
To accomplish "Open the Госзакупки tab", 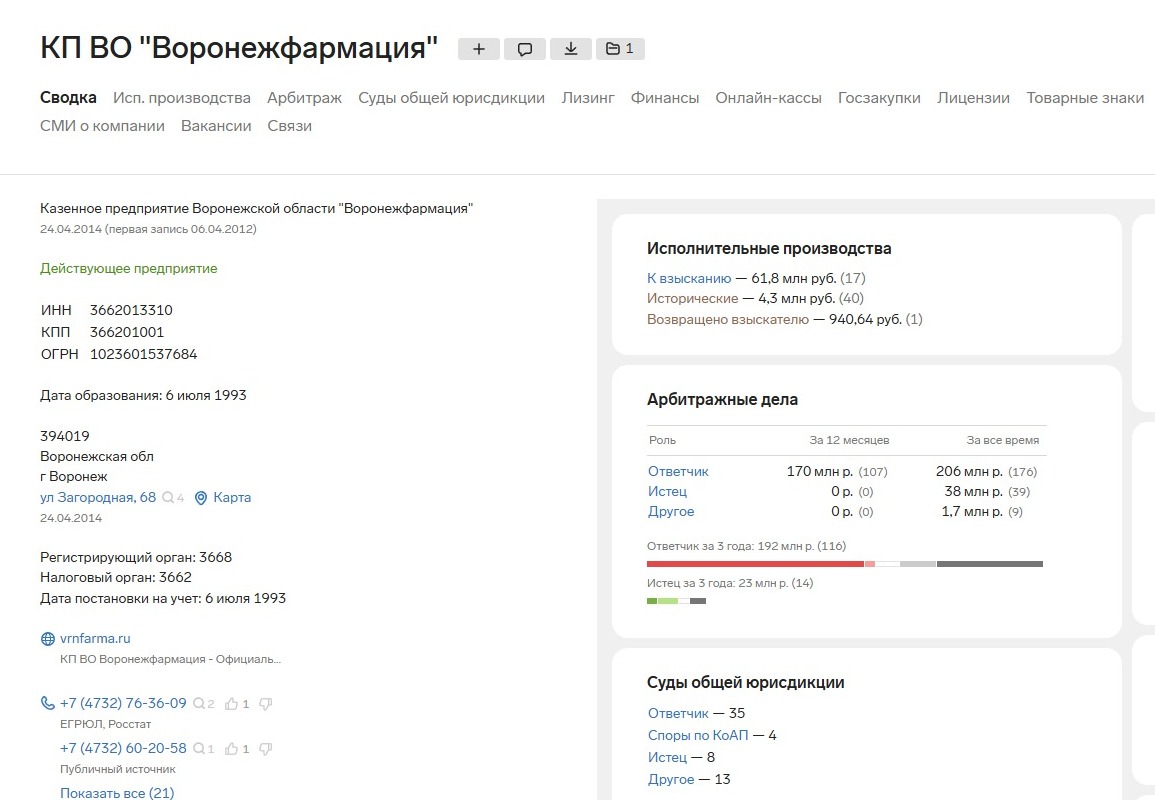I will pos(879,98).
